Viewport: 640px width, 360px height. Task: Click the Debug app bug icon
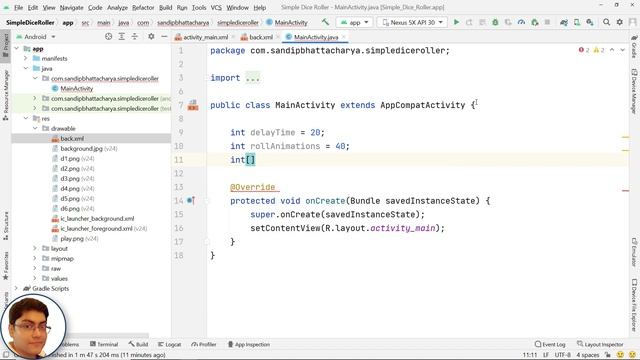(x=495, y=22)
